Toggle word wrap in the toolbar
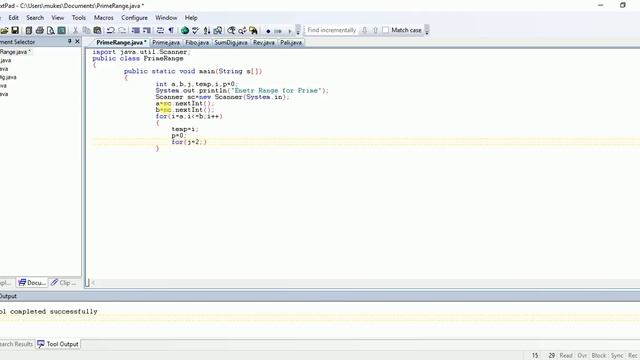 pyautogui.click(x=160, y=31)
